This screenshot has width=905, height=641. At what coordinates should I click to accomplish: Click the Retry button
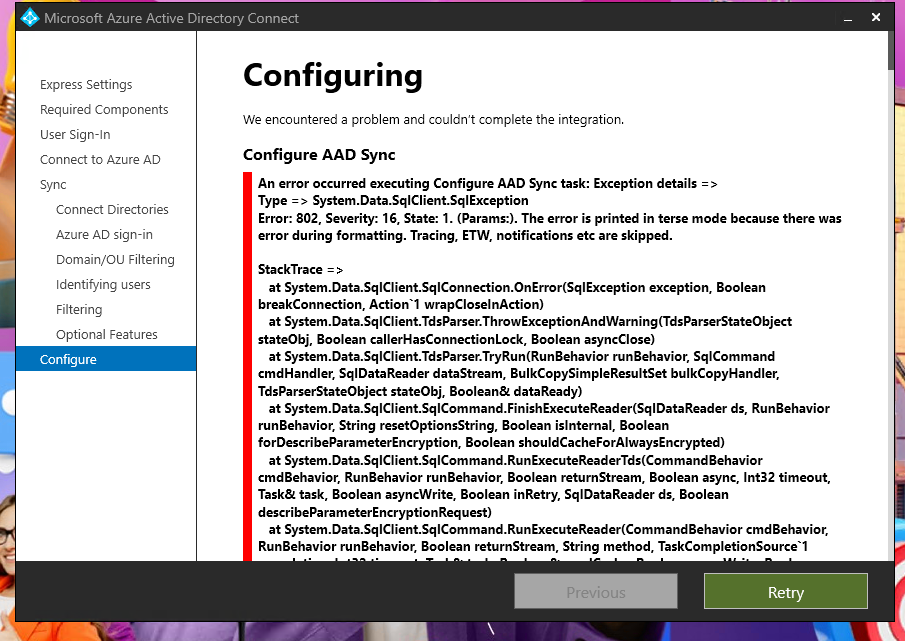(785, 591)
